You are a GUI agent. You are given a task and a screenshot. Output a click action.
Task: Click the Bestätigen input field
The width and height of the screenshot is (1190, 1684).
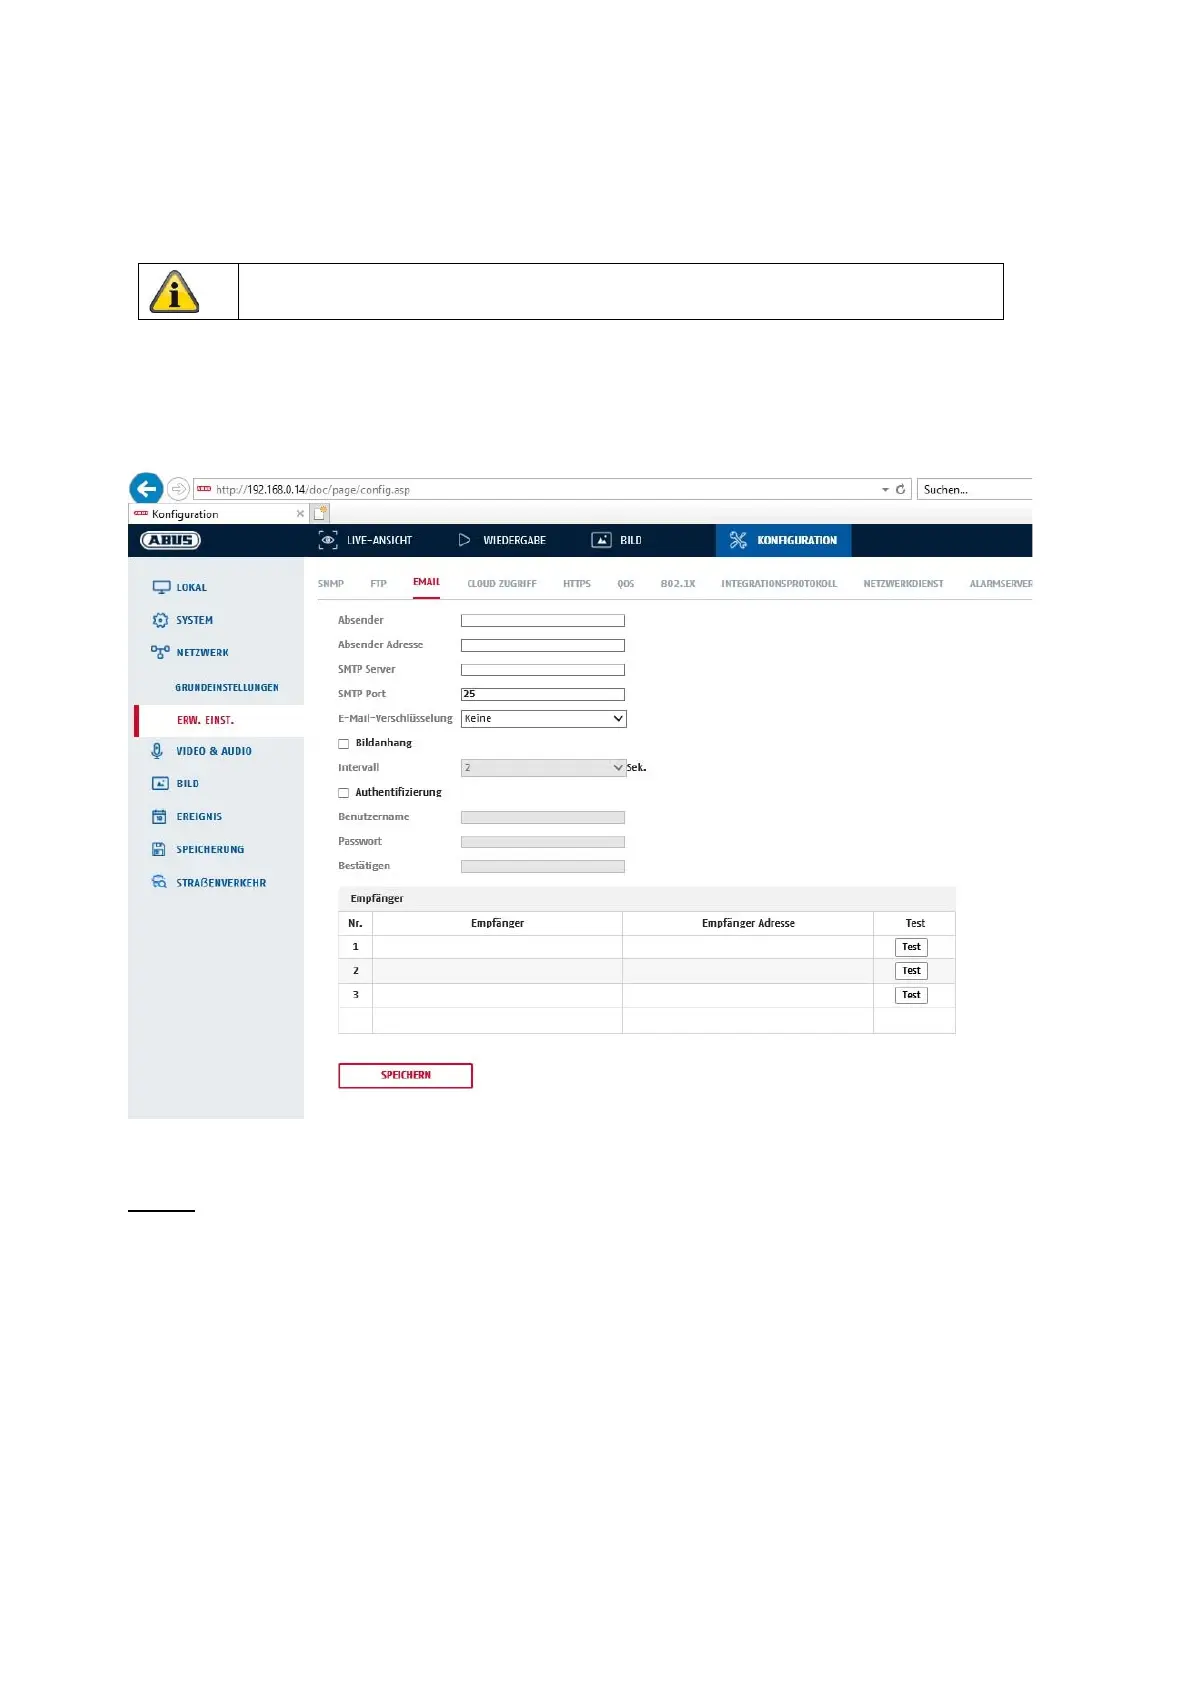[543, 867]
